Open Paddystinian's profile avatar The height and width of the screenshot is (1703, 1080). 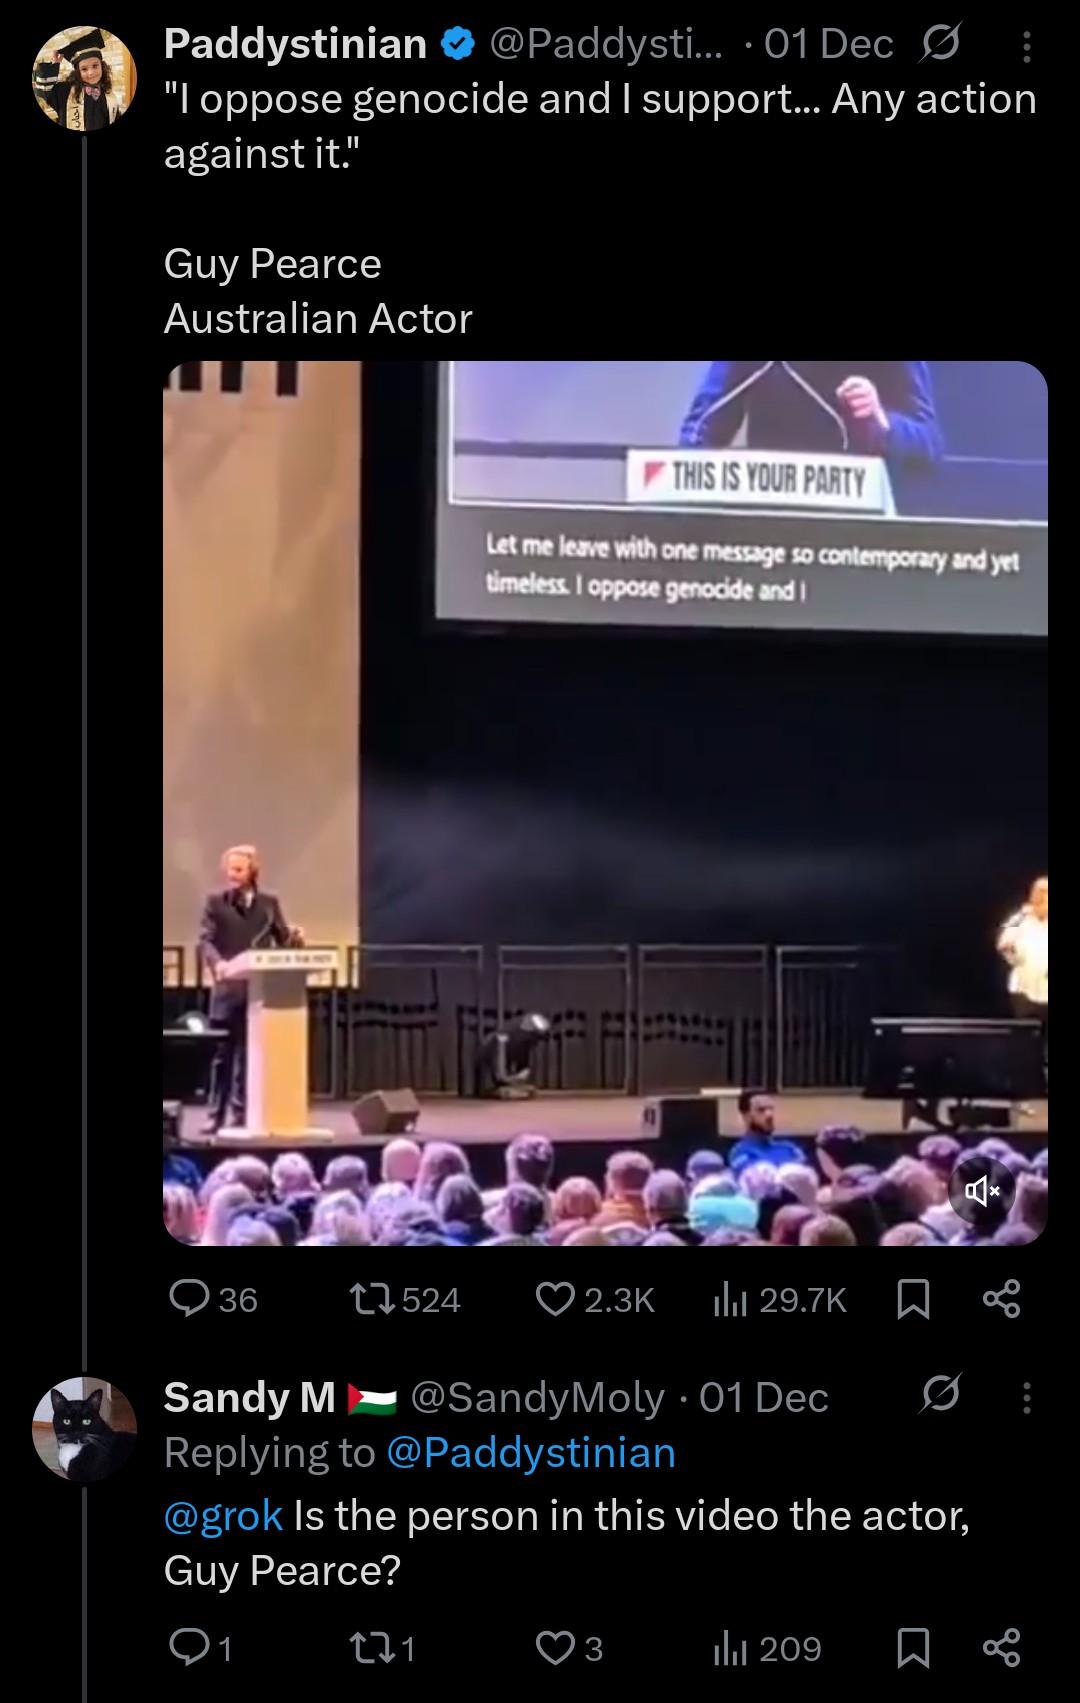(84, 80)
